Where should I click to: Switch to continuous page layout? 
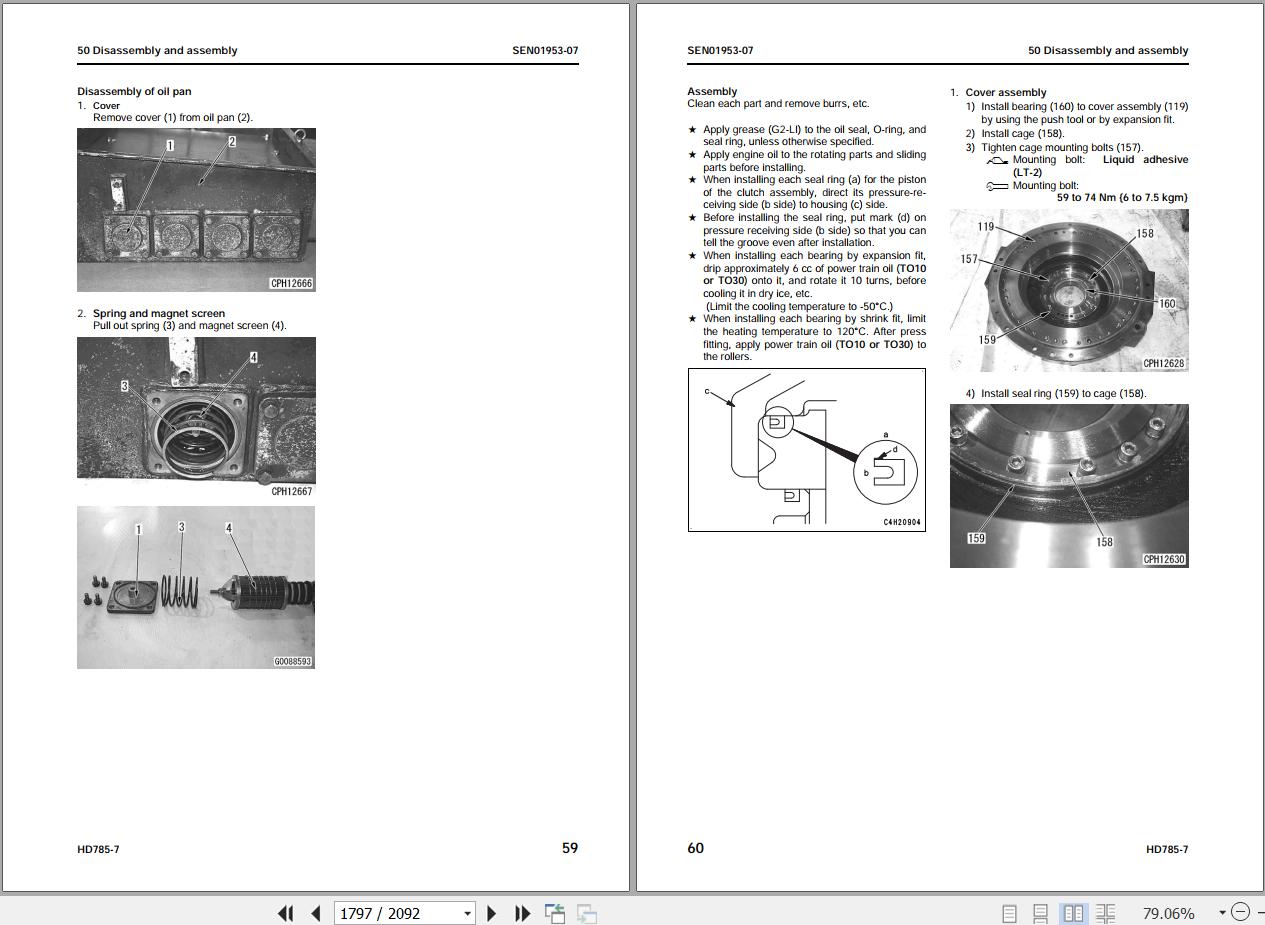(1041, 913)
